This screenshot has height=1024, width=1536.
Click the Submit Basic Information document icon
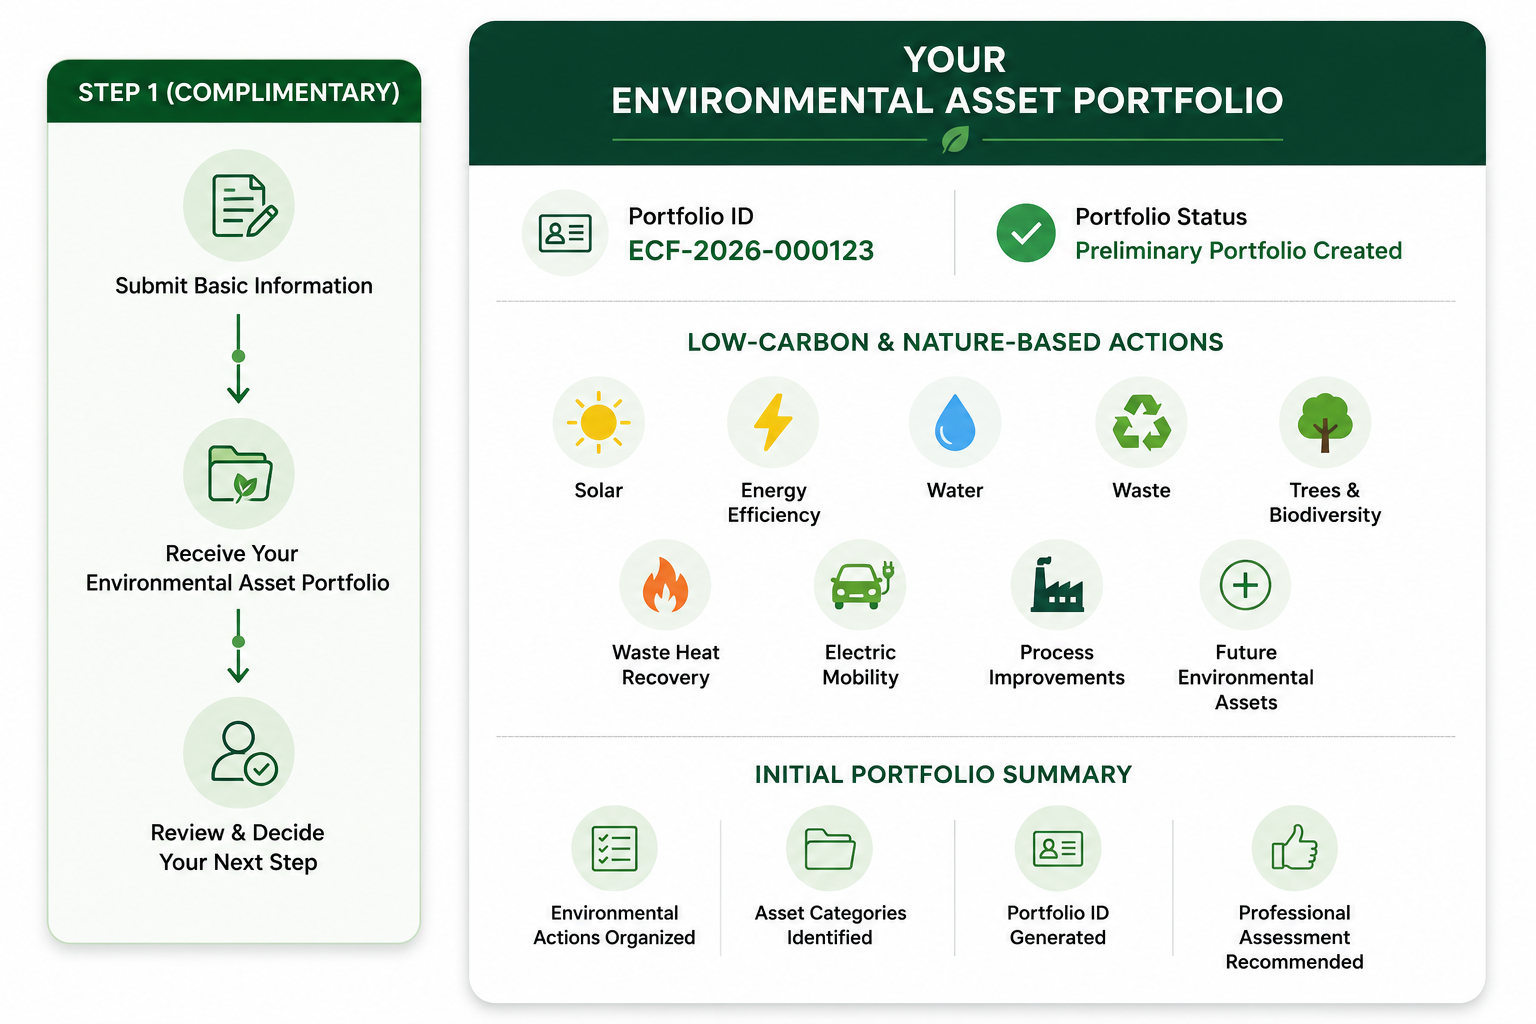tap(239, 205)
